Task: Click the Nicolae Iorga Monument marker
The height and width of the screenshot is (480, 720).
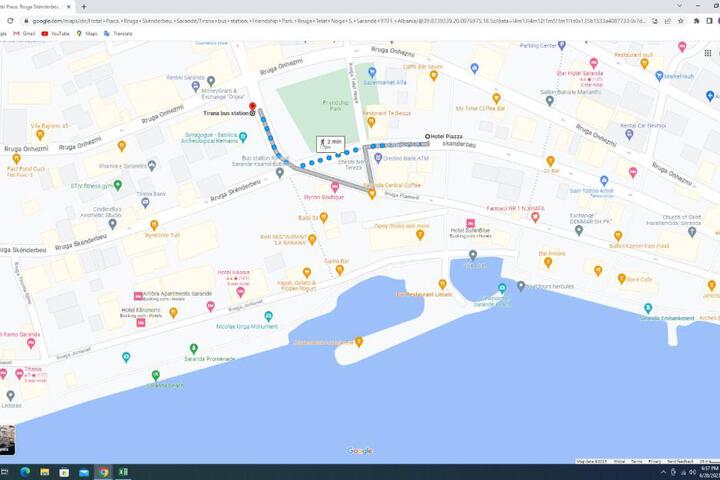Action: 268,316
